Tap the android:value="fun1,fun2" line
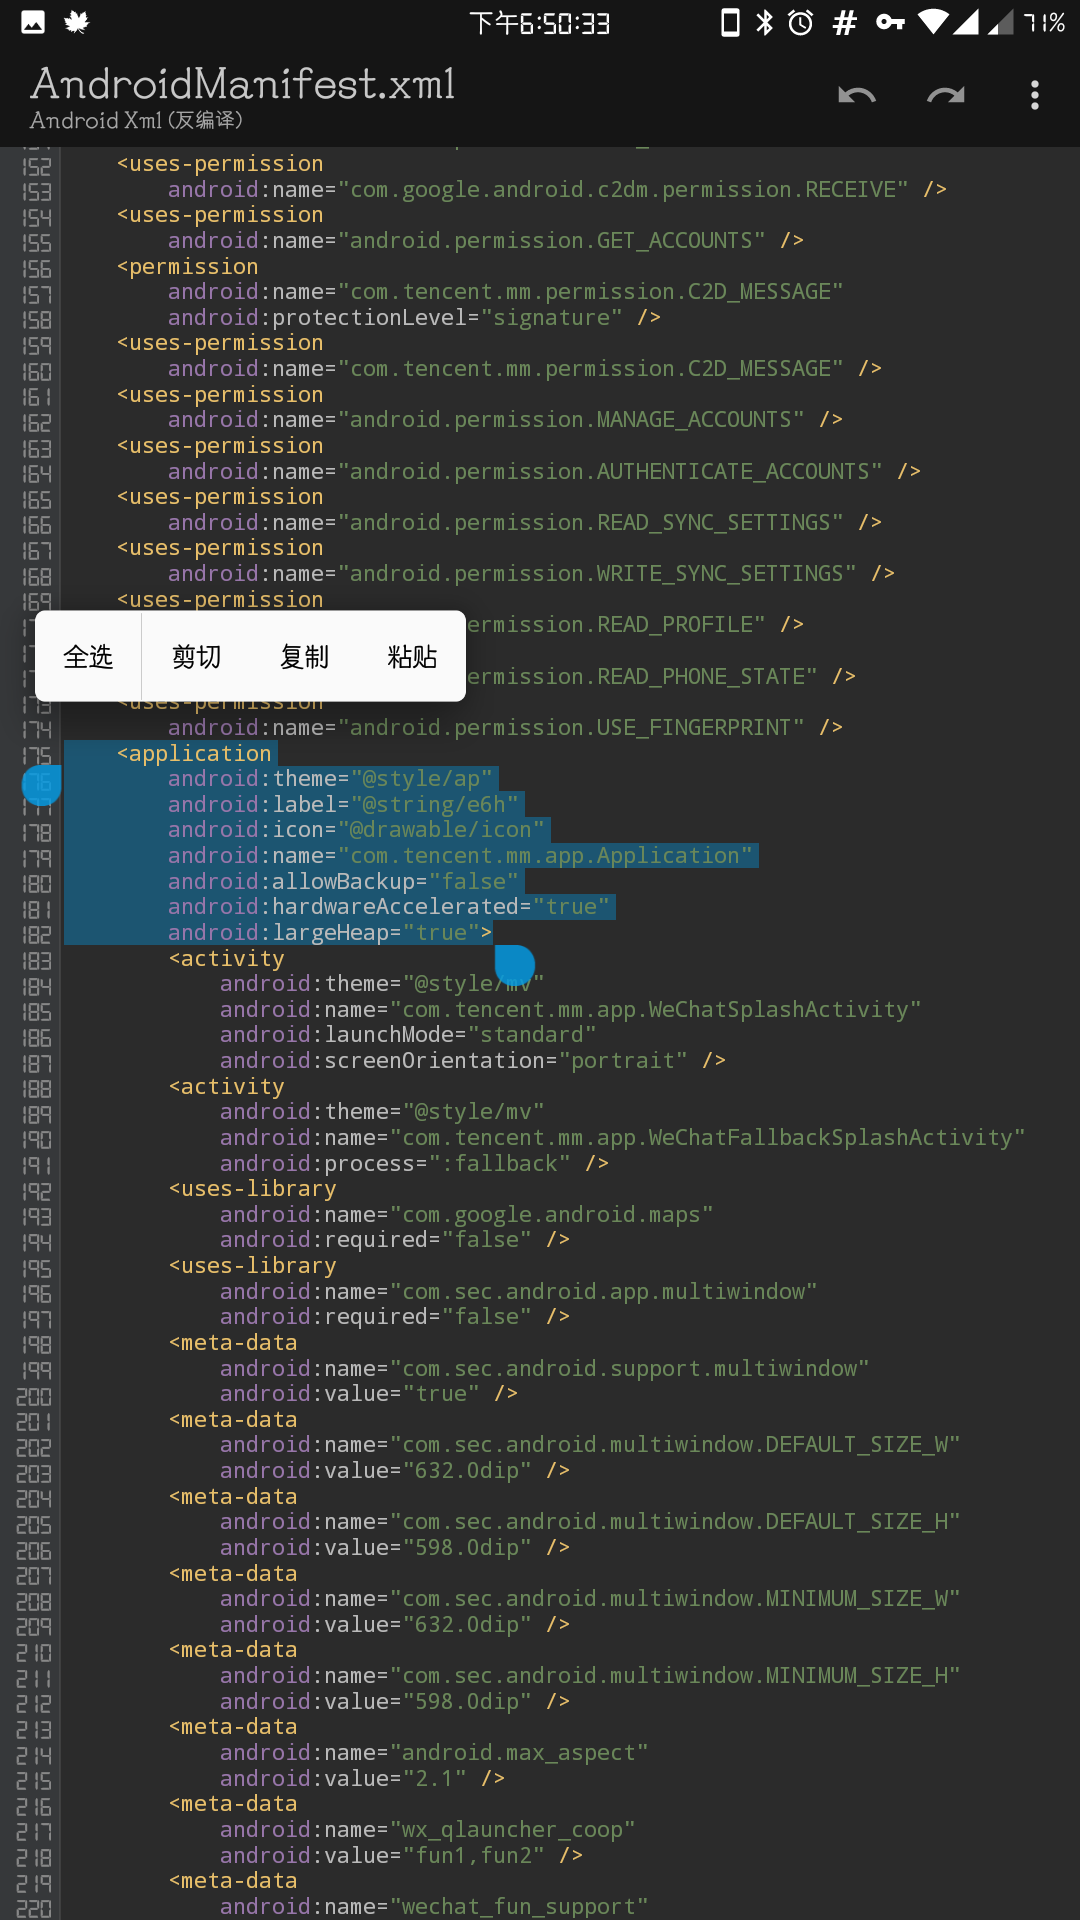Image resolution: width=1080 pixels, height=1920 pixels. click(401, 1856)
